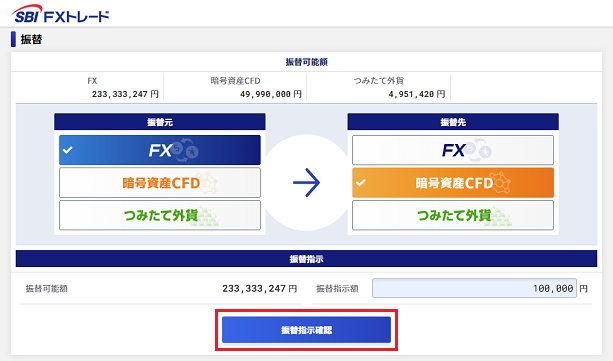Click the blue arrow between source and destination
Image resolution: width=613 pixels, height=361 pixels.
click(x=306, y=183)
